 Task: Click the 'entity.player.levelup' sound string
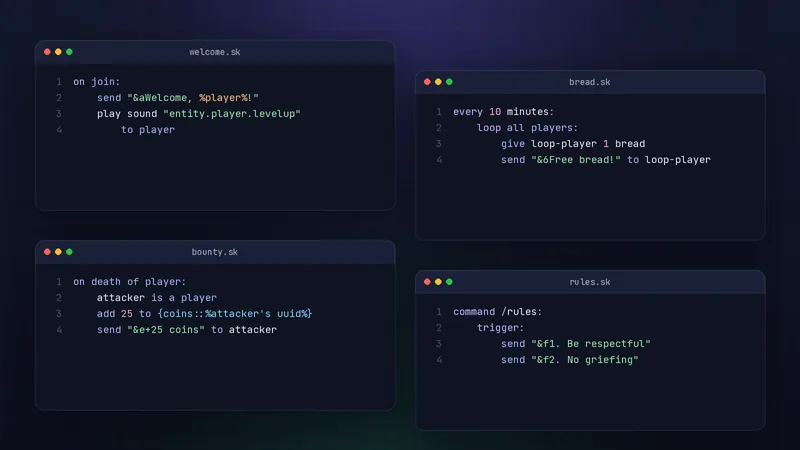[232, 114]
